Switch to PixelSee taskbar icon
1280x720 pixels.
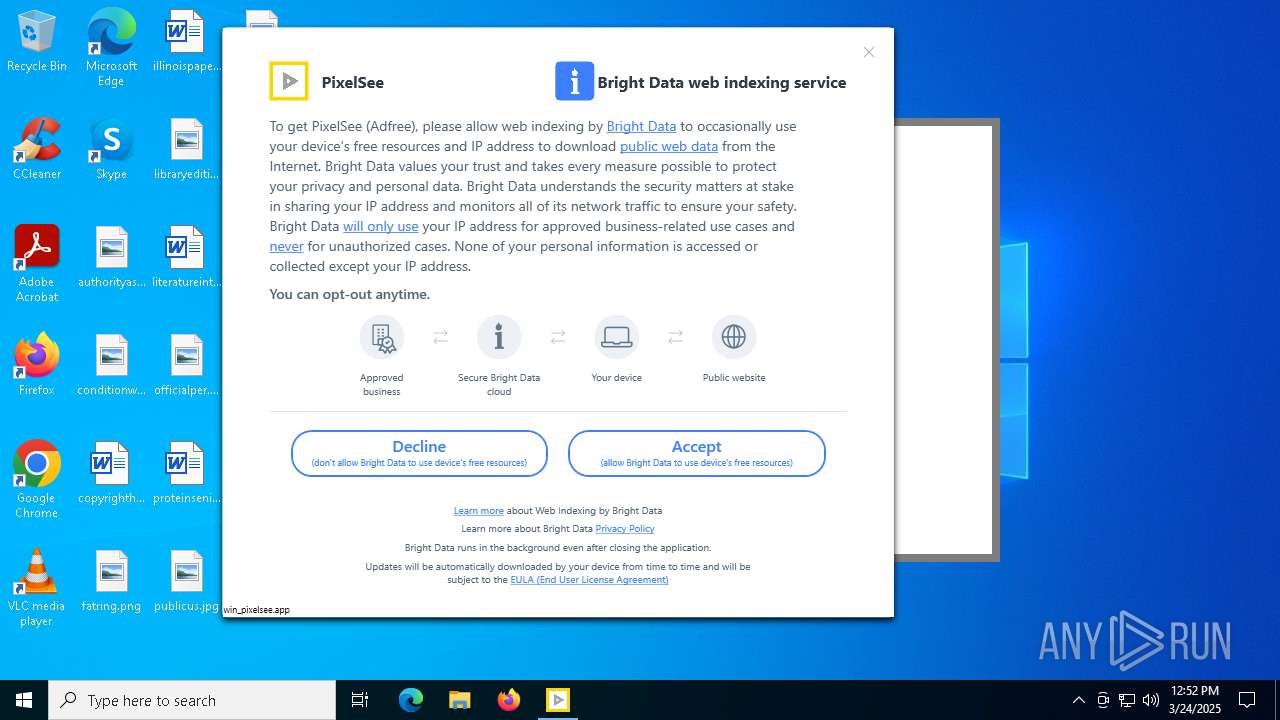point(557,700)
